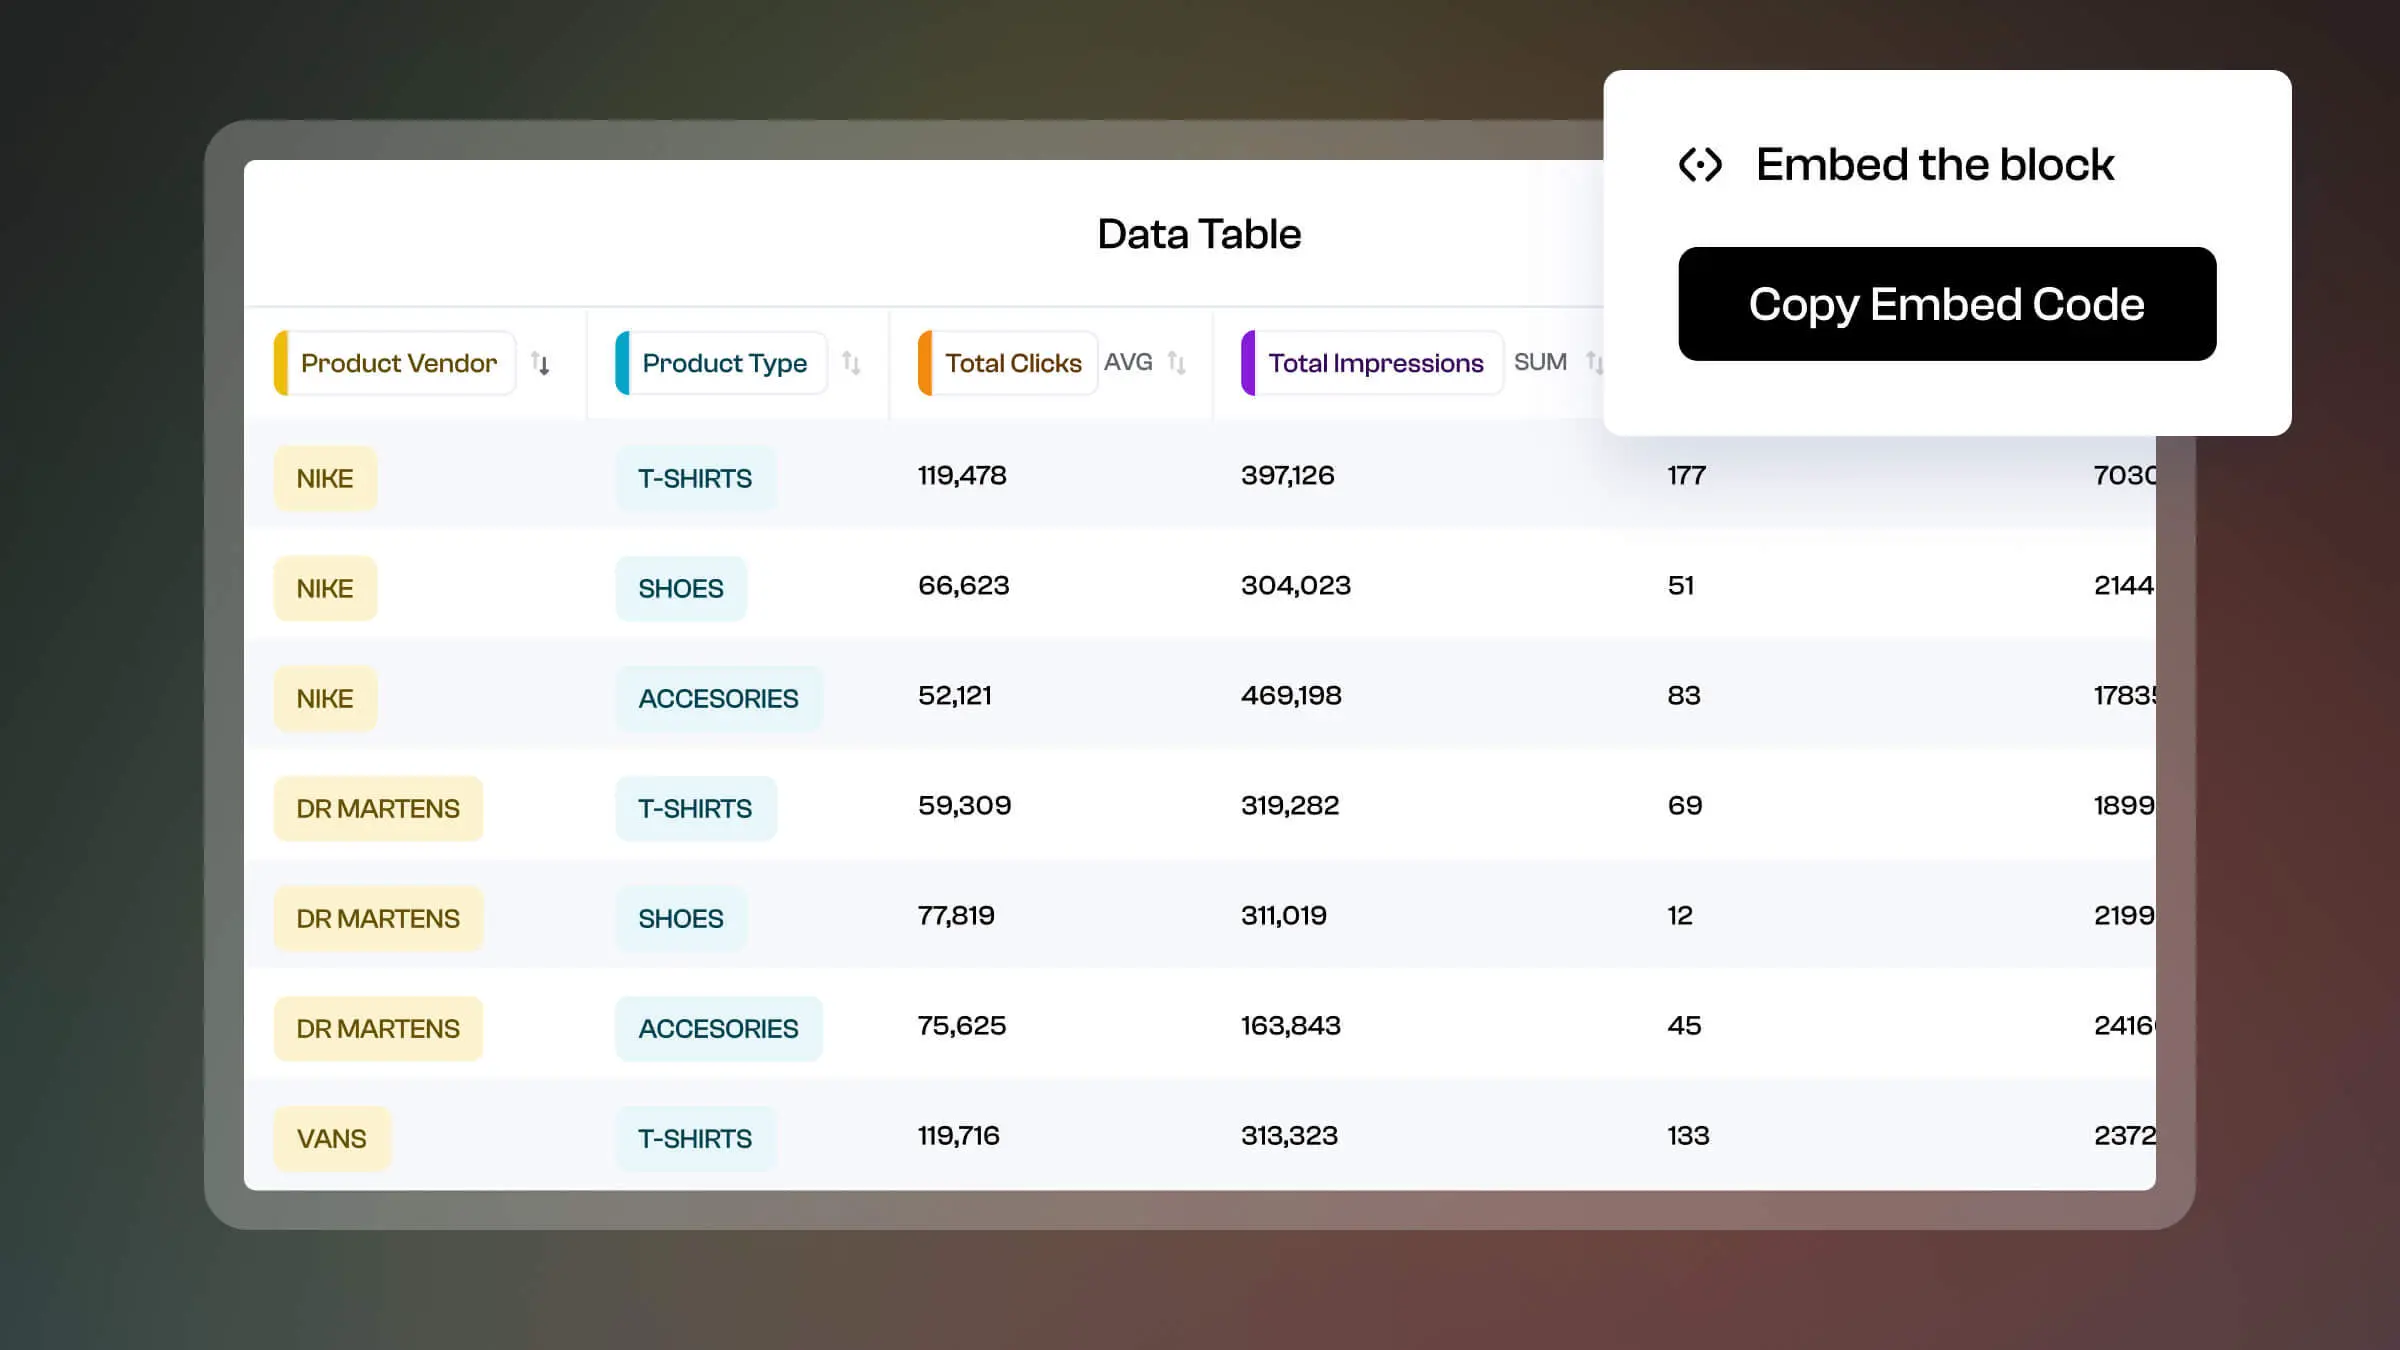Select the orange accent bar on Total Clicks header
Viewport: 2400px width, 1350px height.
[925, 362]
